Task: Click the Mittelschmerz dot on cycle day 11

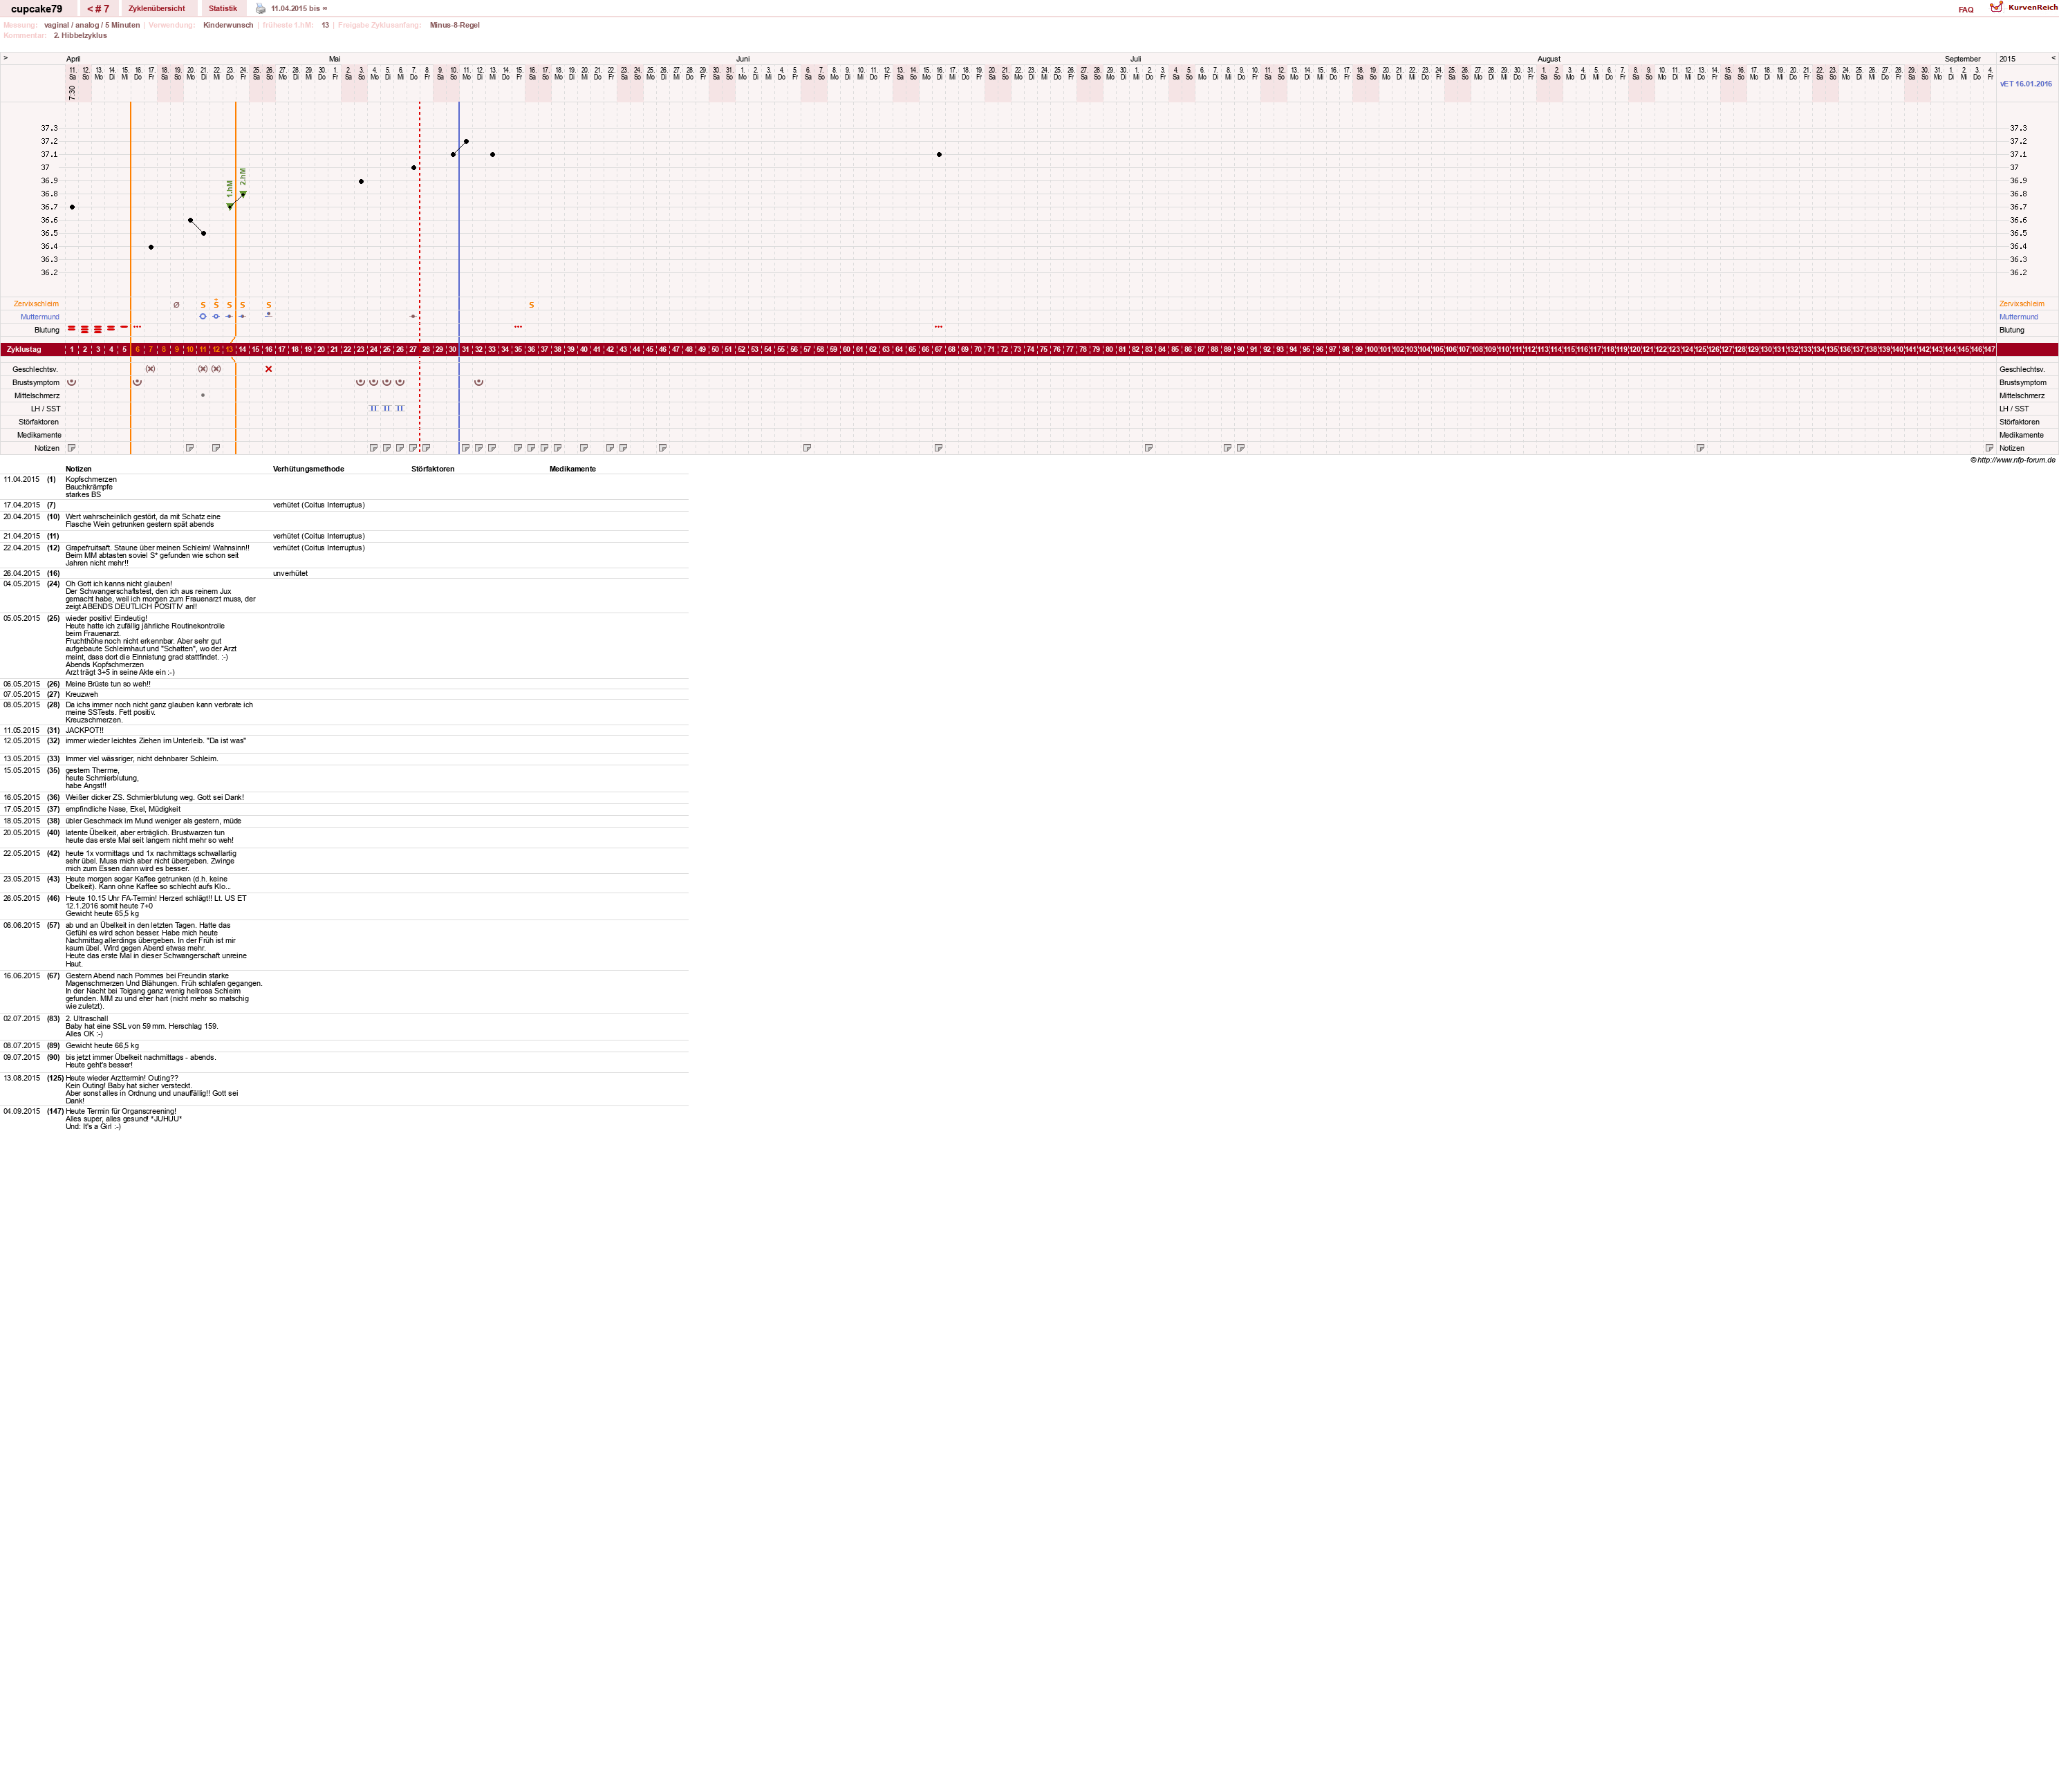Action: click(x=203, y=395)
